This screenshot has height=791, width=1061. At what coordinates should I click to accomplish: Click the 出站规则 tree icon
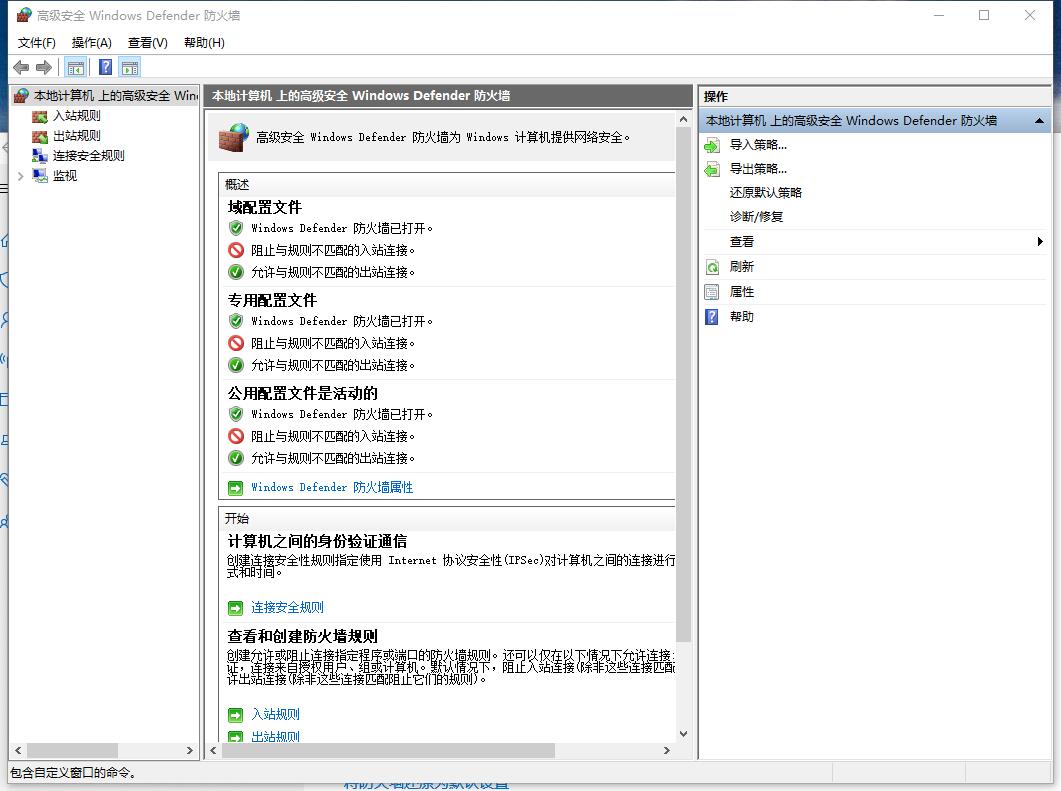[40, 136]
